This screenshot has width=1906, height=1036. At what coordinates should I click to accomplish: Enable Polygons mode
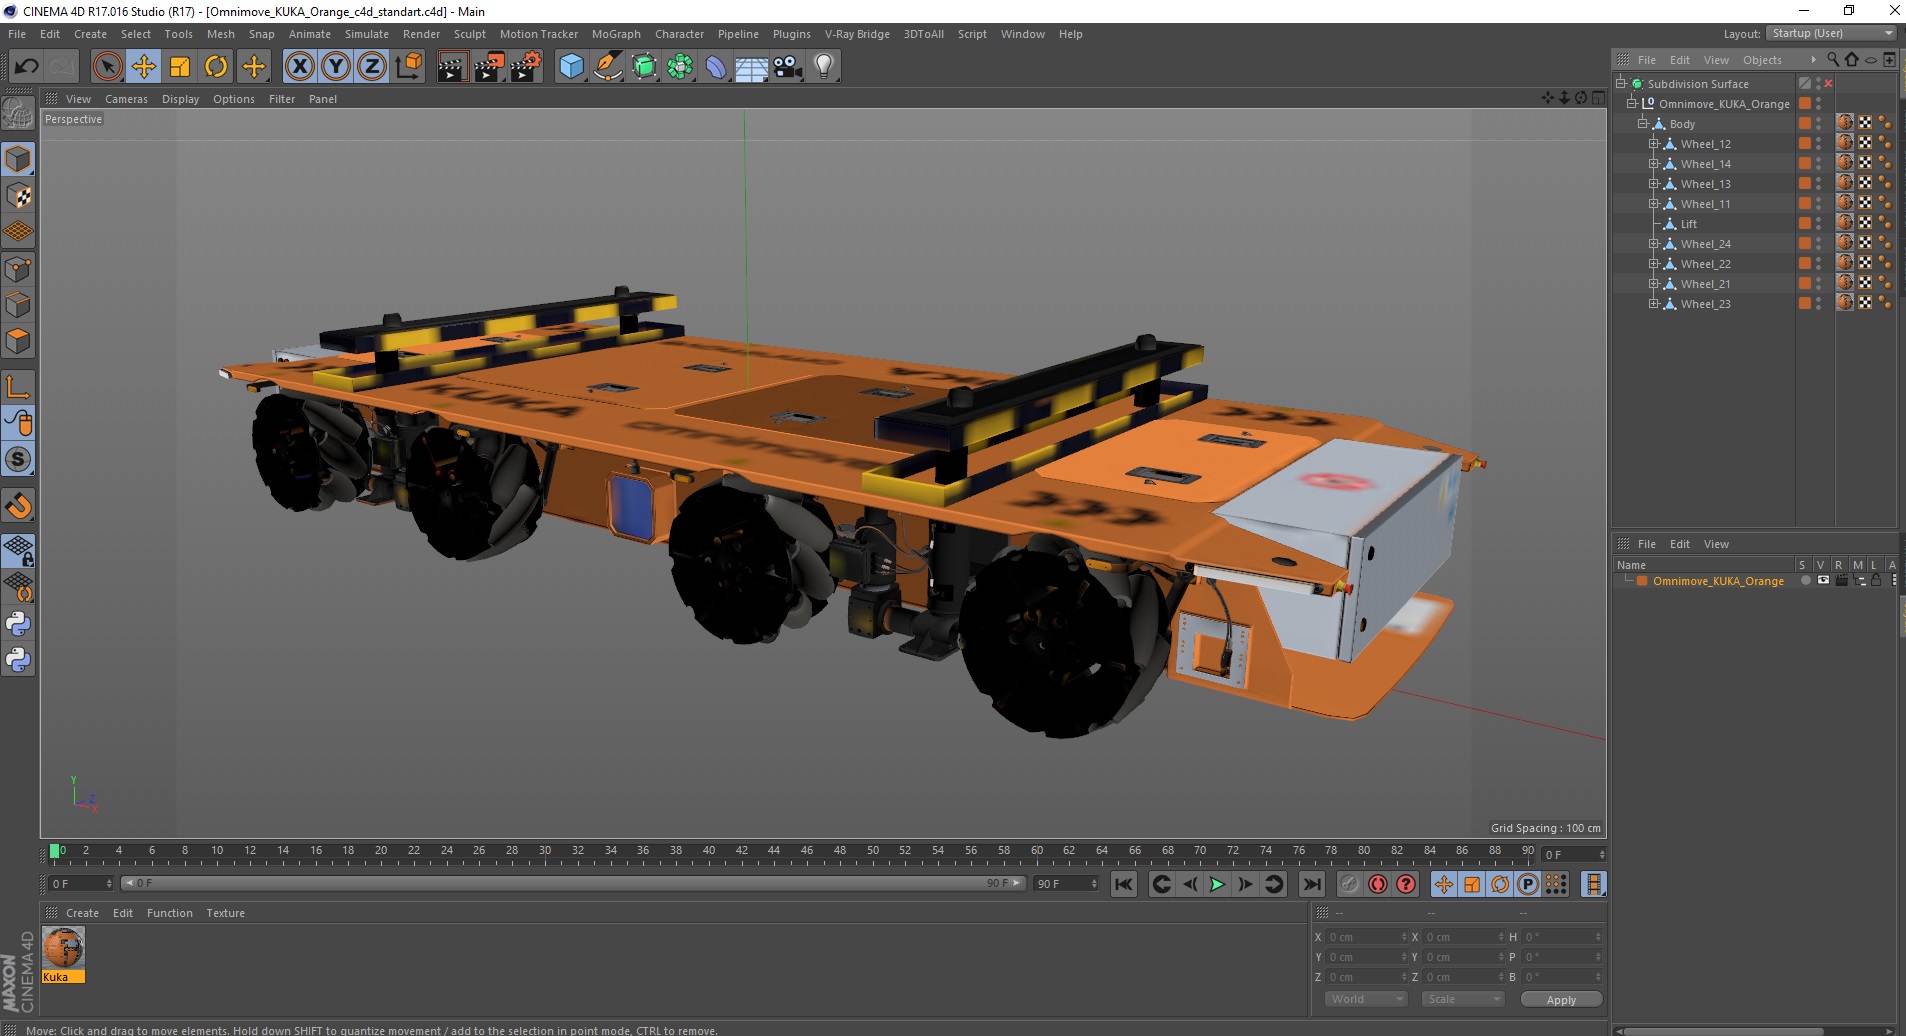(x=18, y=341)
